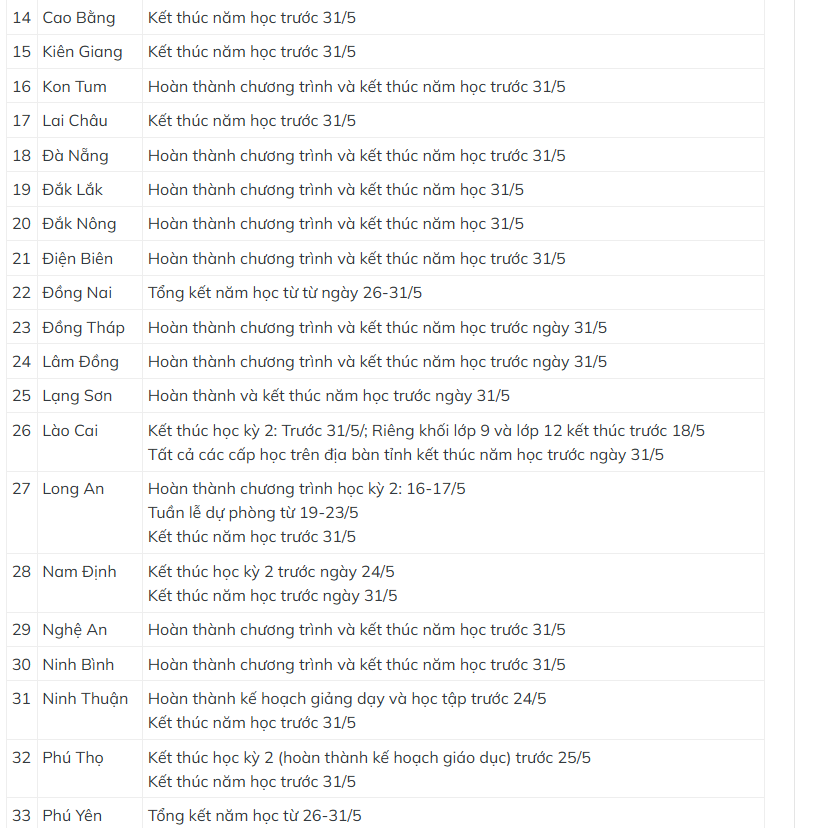828x828 pixels.
Task: Select Lai Châu in the table
Action: (75, 121)
